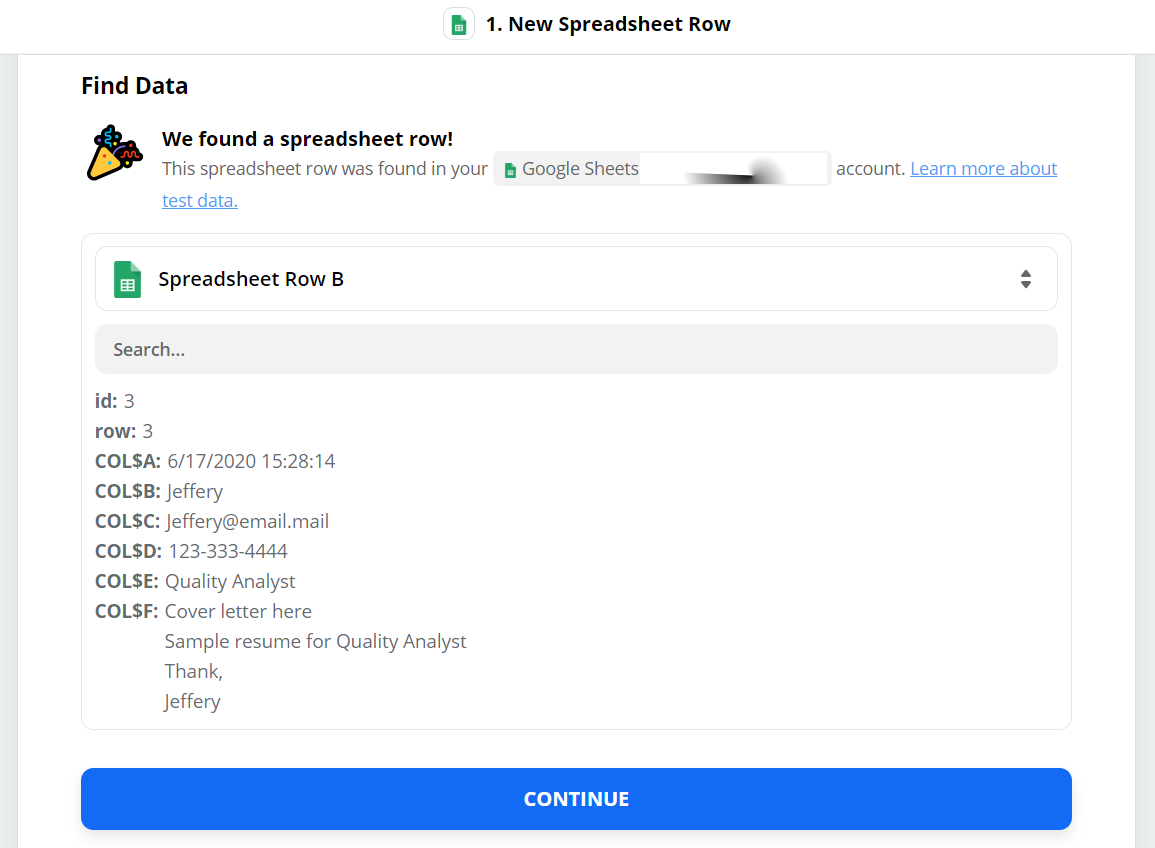
Task: Click the COL$B value Jeffery
Action: (x=195, y=491)
